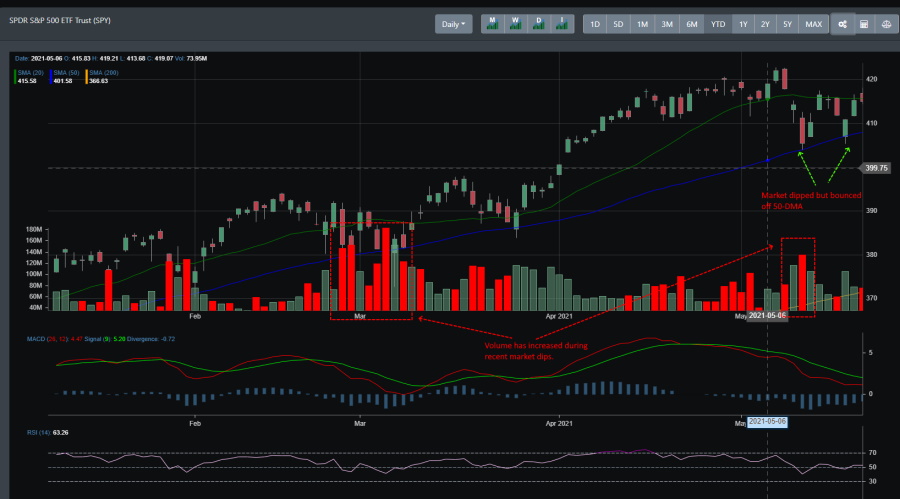Switch to weekly bars with W chart icon
Screen dimensions: 900x499
pos(515,24)
